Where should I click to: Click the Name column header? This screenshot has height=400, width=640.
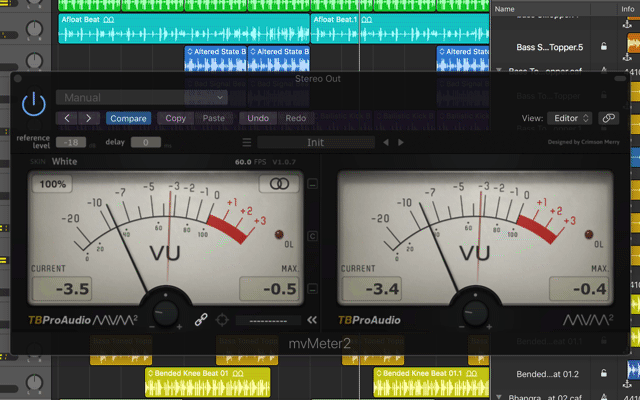504,9
